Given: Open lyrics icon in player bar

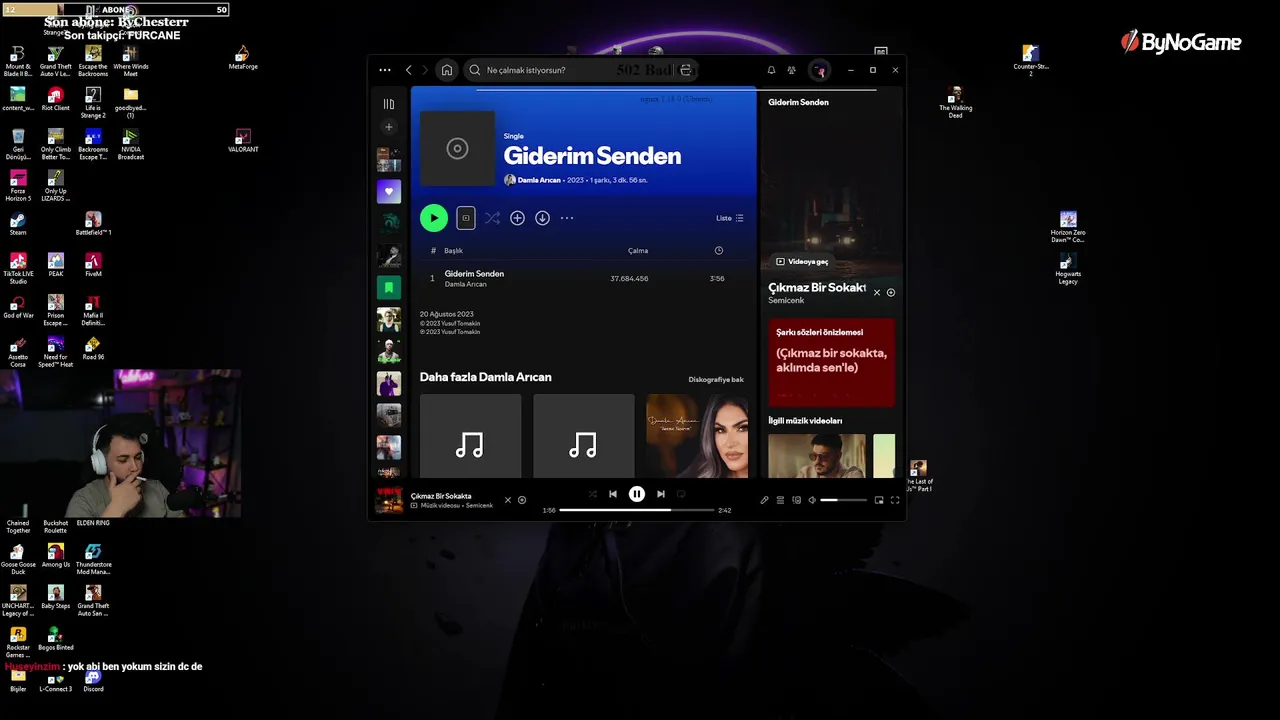Looking at the screenshot, I should point(764,500).
